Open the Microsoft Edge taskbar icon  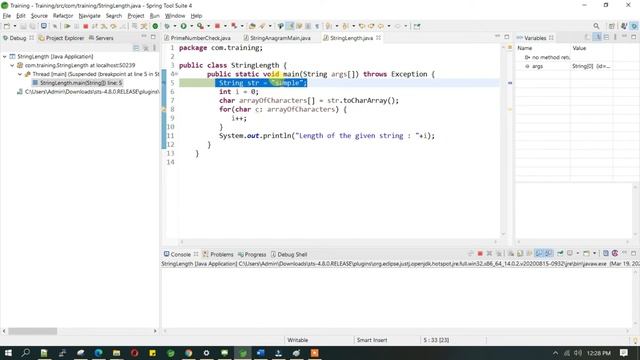pyautogui.click(x=98, y=353)
